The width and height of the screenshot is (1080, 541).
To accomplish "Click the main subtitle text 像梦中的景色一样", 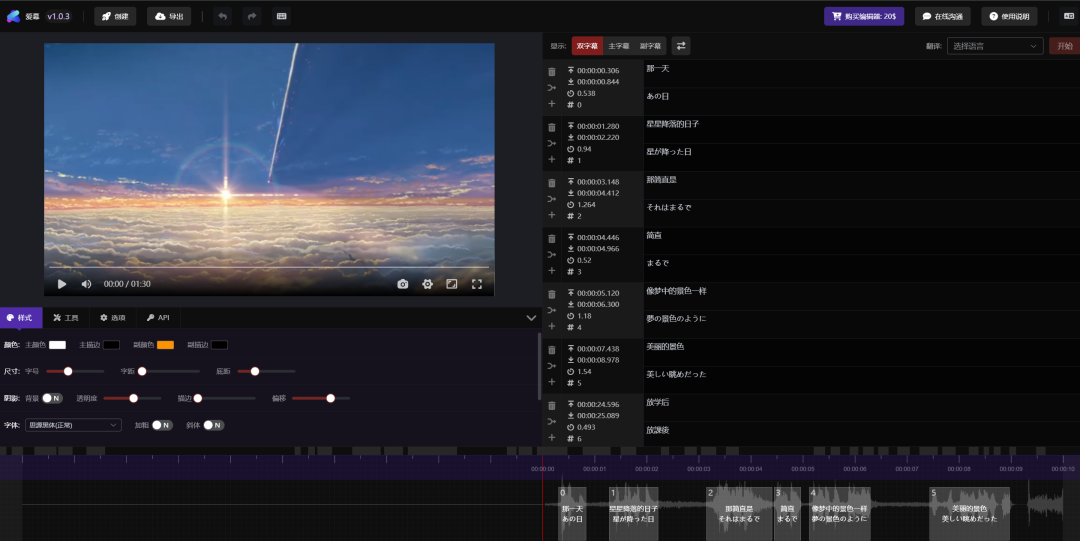I will (x=676, y=292).
